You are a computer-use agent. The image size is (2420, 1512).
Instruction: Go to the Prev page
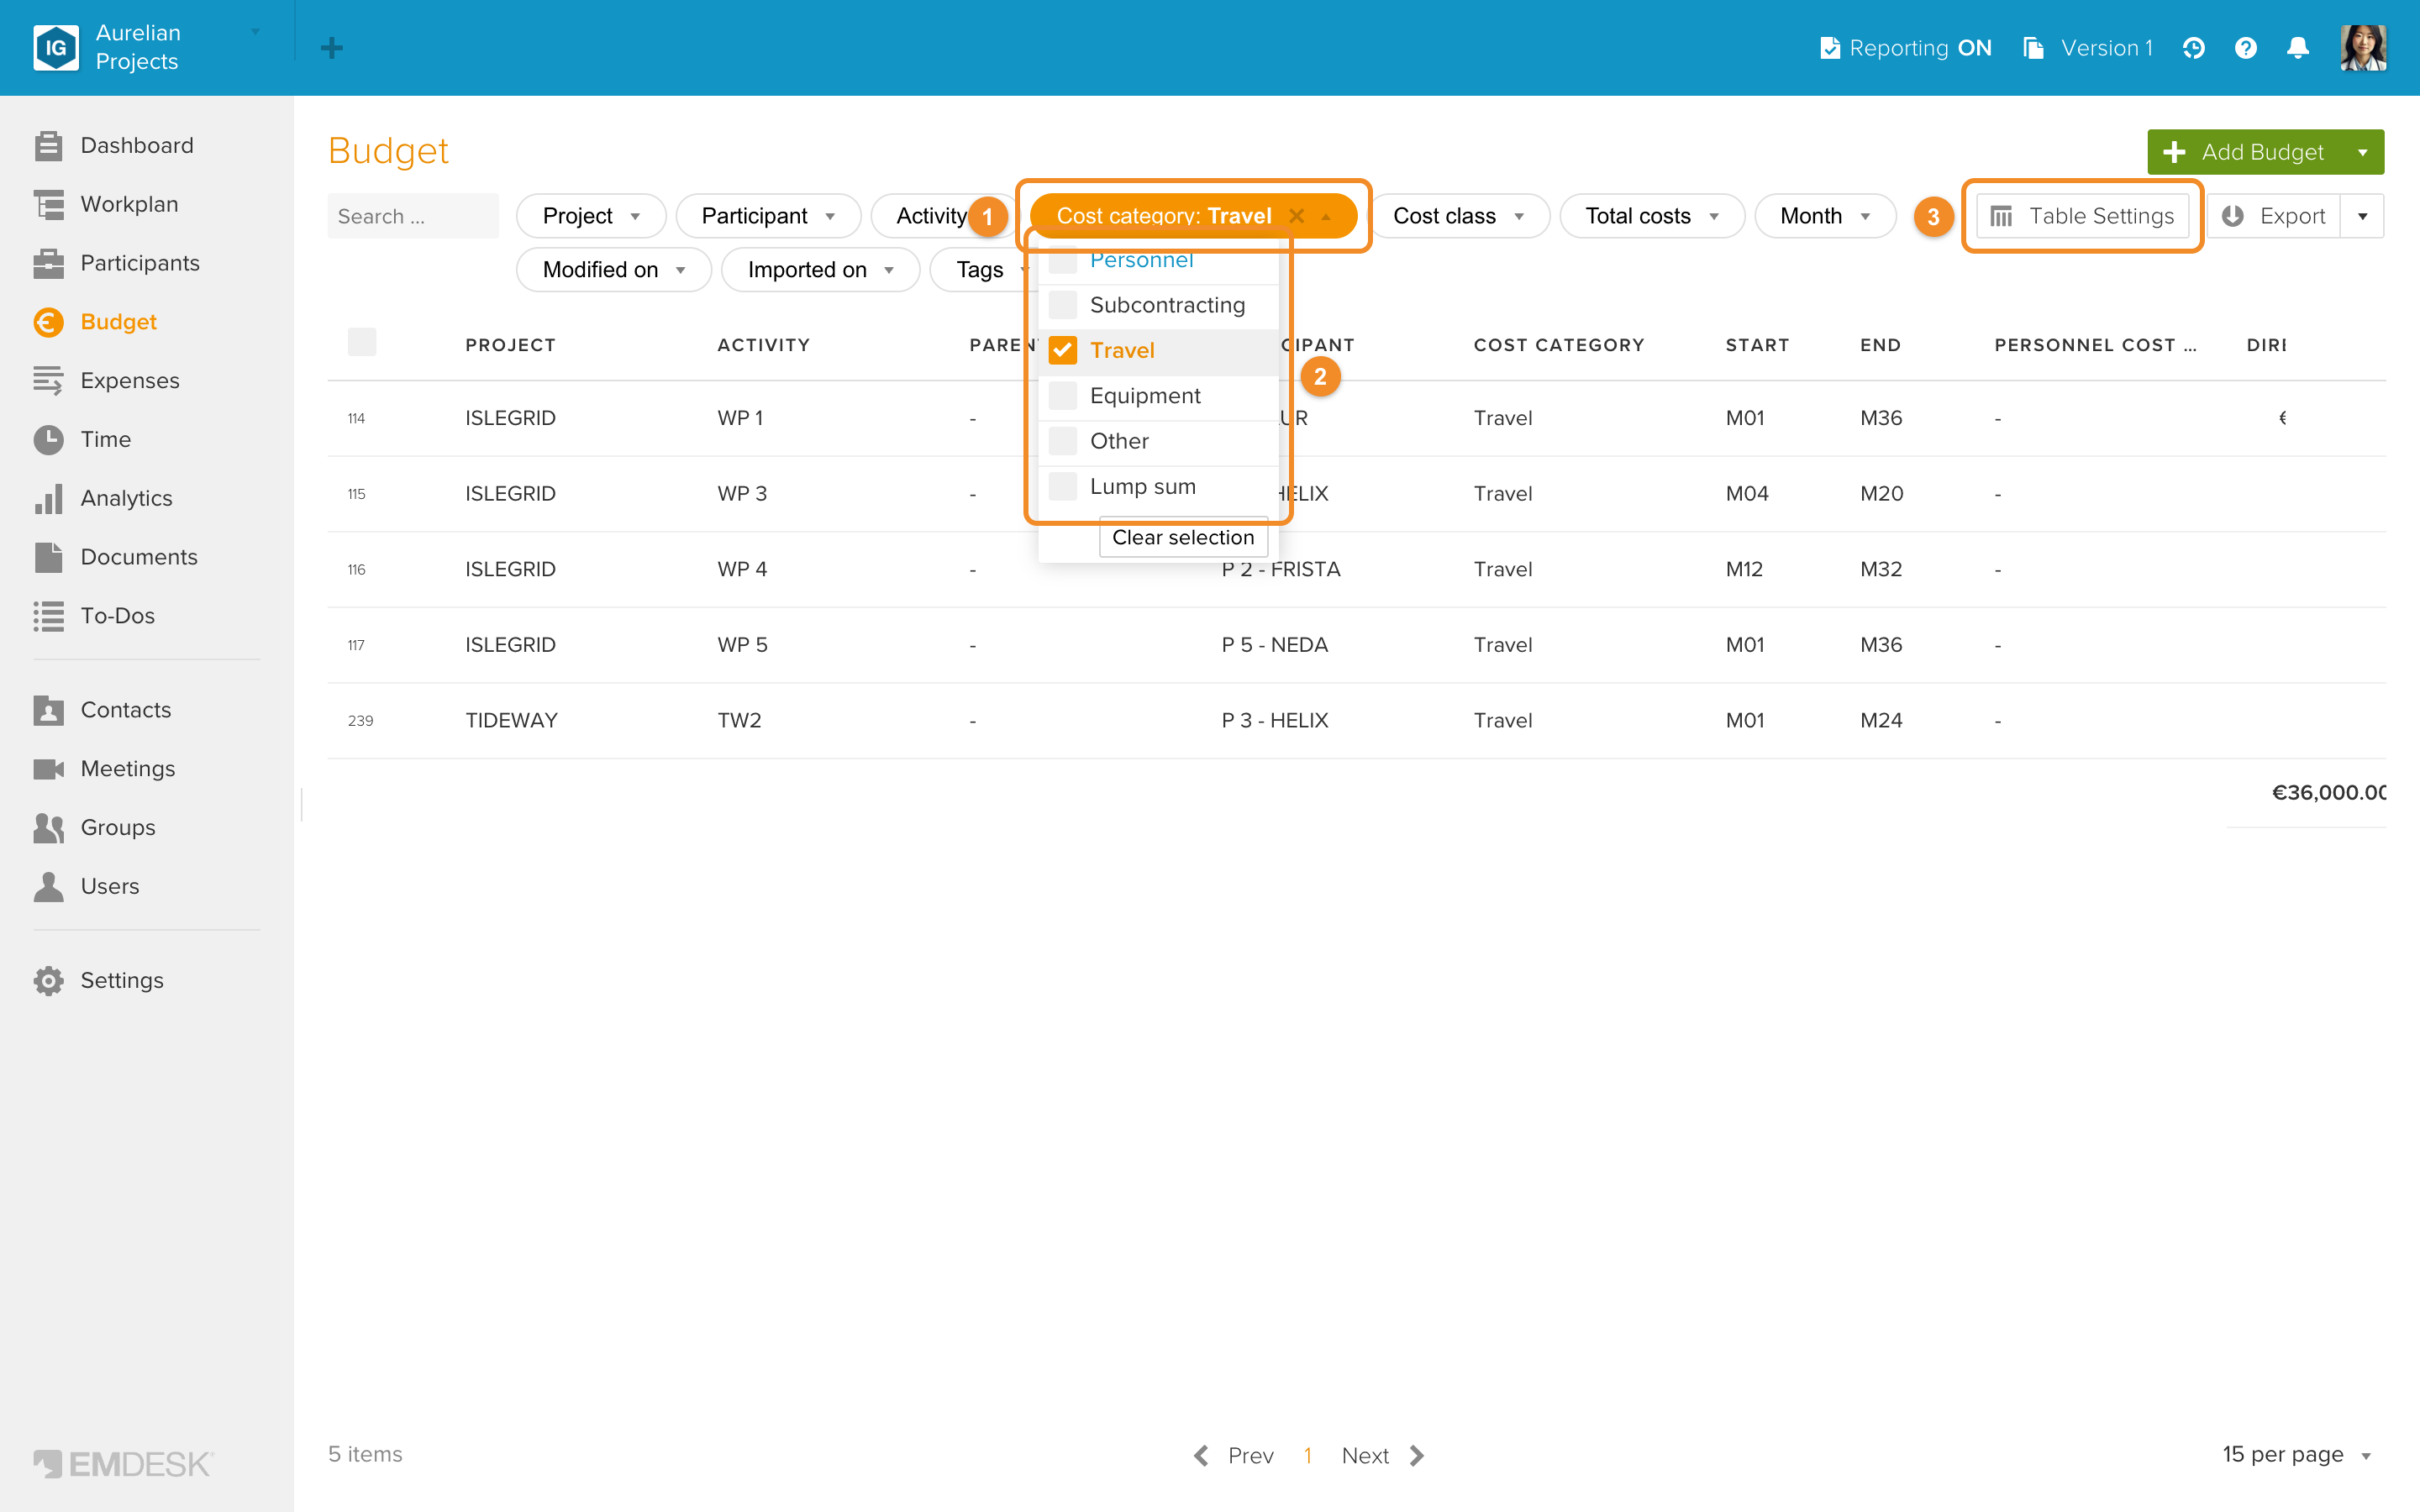[x=1234, y=1455]
